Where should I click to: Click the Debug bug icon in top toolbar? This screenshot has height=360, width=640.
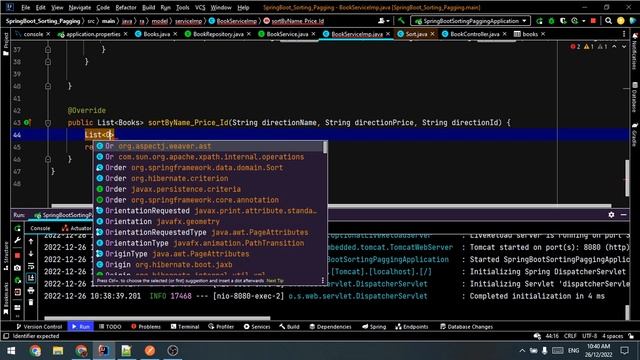pyautogui.click(x=551, y=21)
